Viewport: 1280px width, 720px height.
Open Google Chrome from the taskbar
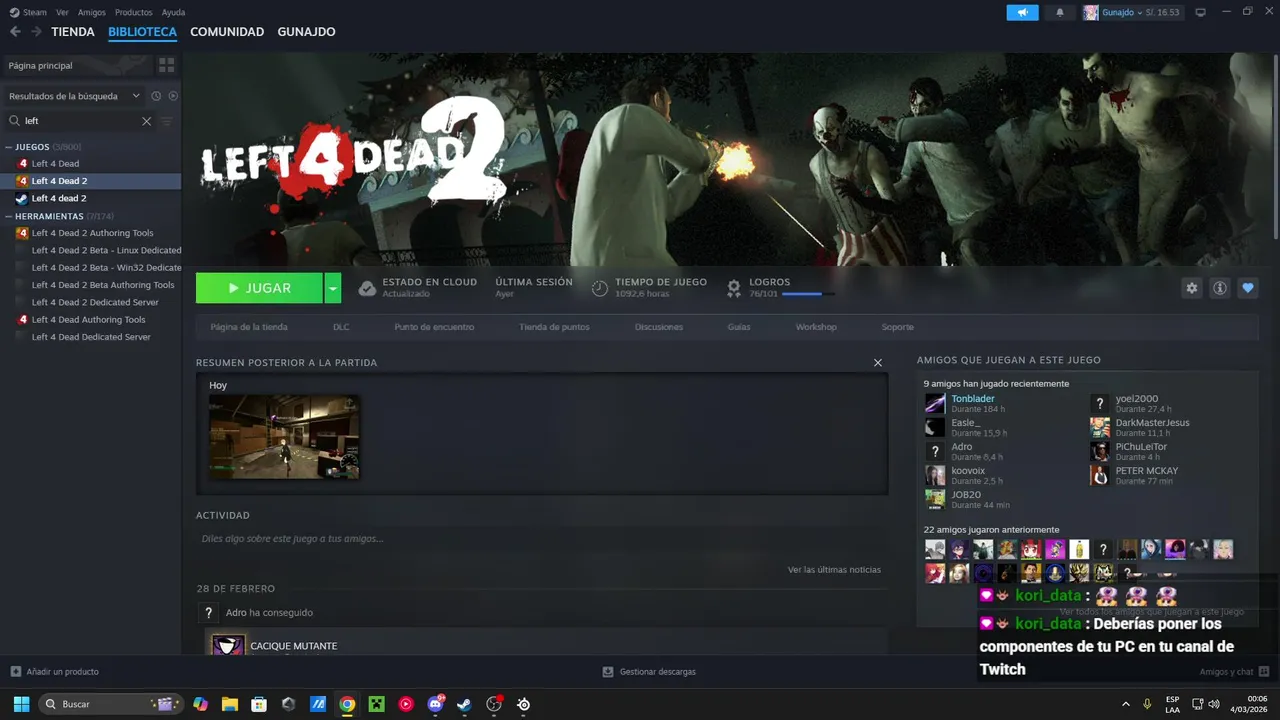(x=346, y=704)
